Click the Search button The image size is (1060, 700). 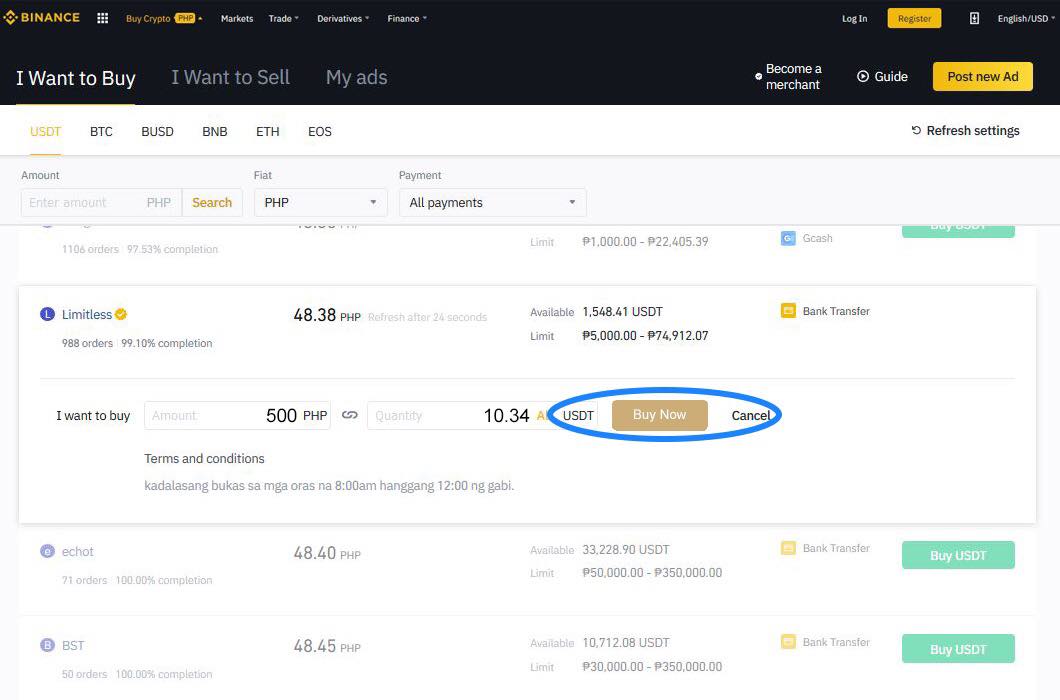tap(212, 202)
